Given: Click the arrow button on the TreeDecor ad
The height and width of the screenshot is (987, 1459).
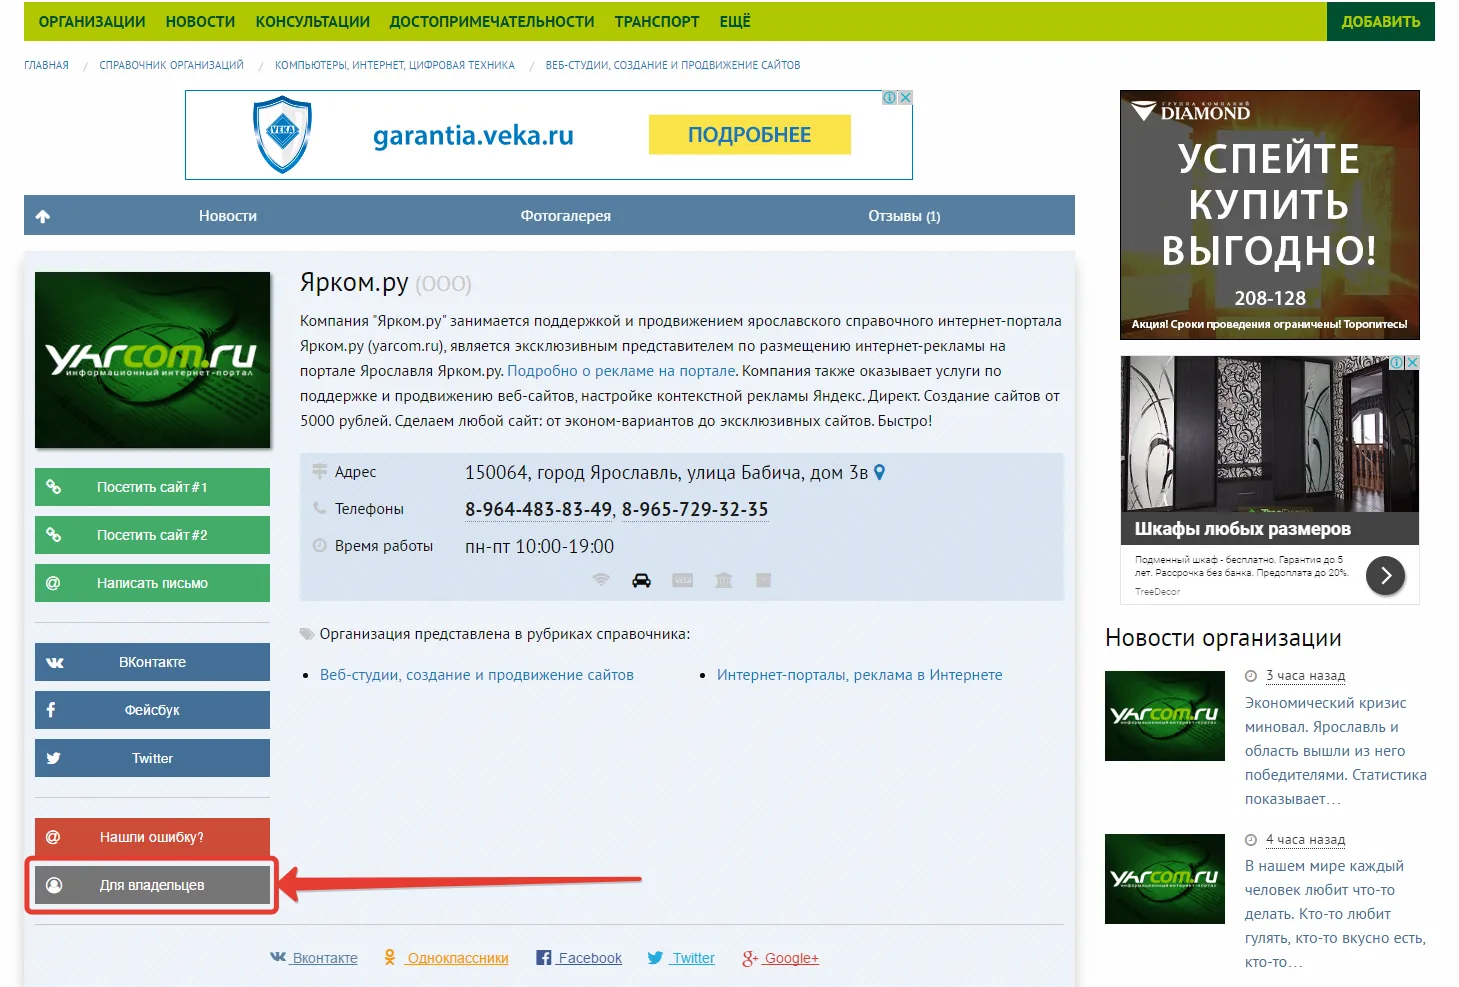Looking at the screenshot, I should coord(1385,575).
